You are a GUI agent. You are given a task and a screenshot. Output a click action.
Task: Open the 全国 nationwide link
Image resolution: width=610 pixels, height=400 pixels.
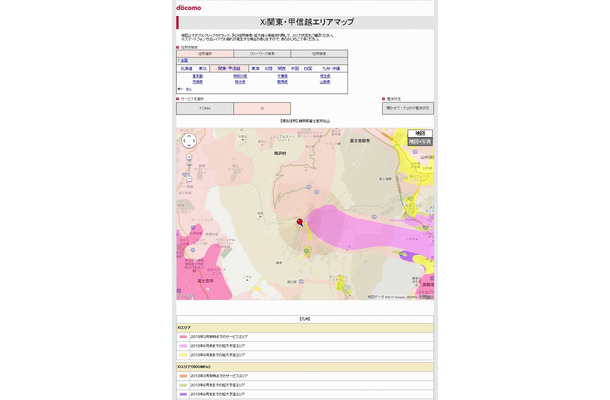(184, 61)
